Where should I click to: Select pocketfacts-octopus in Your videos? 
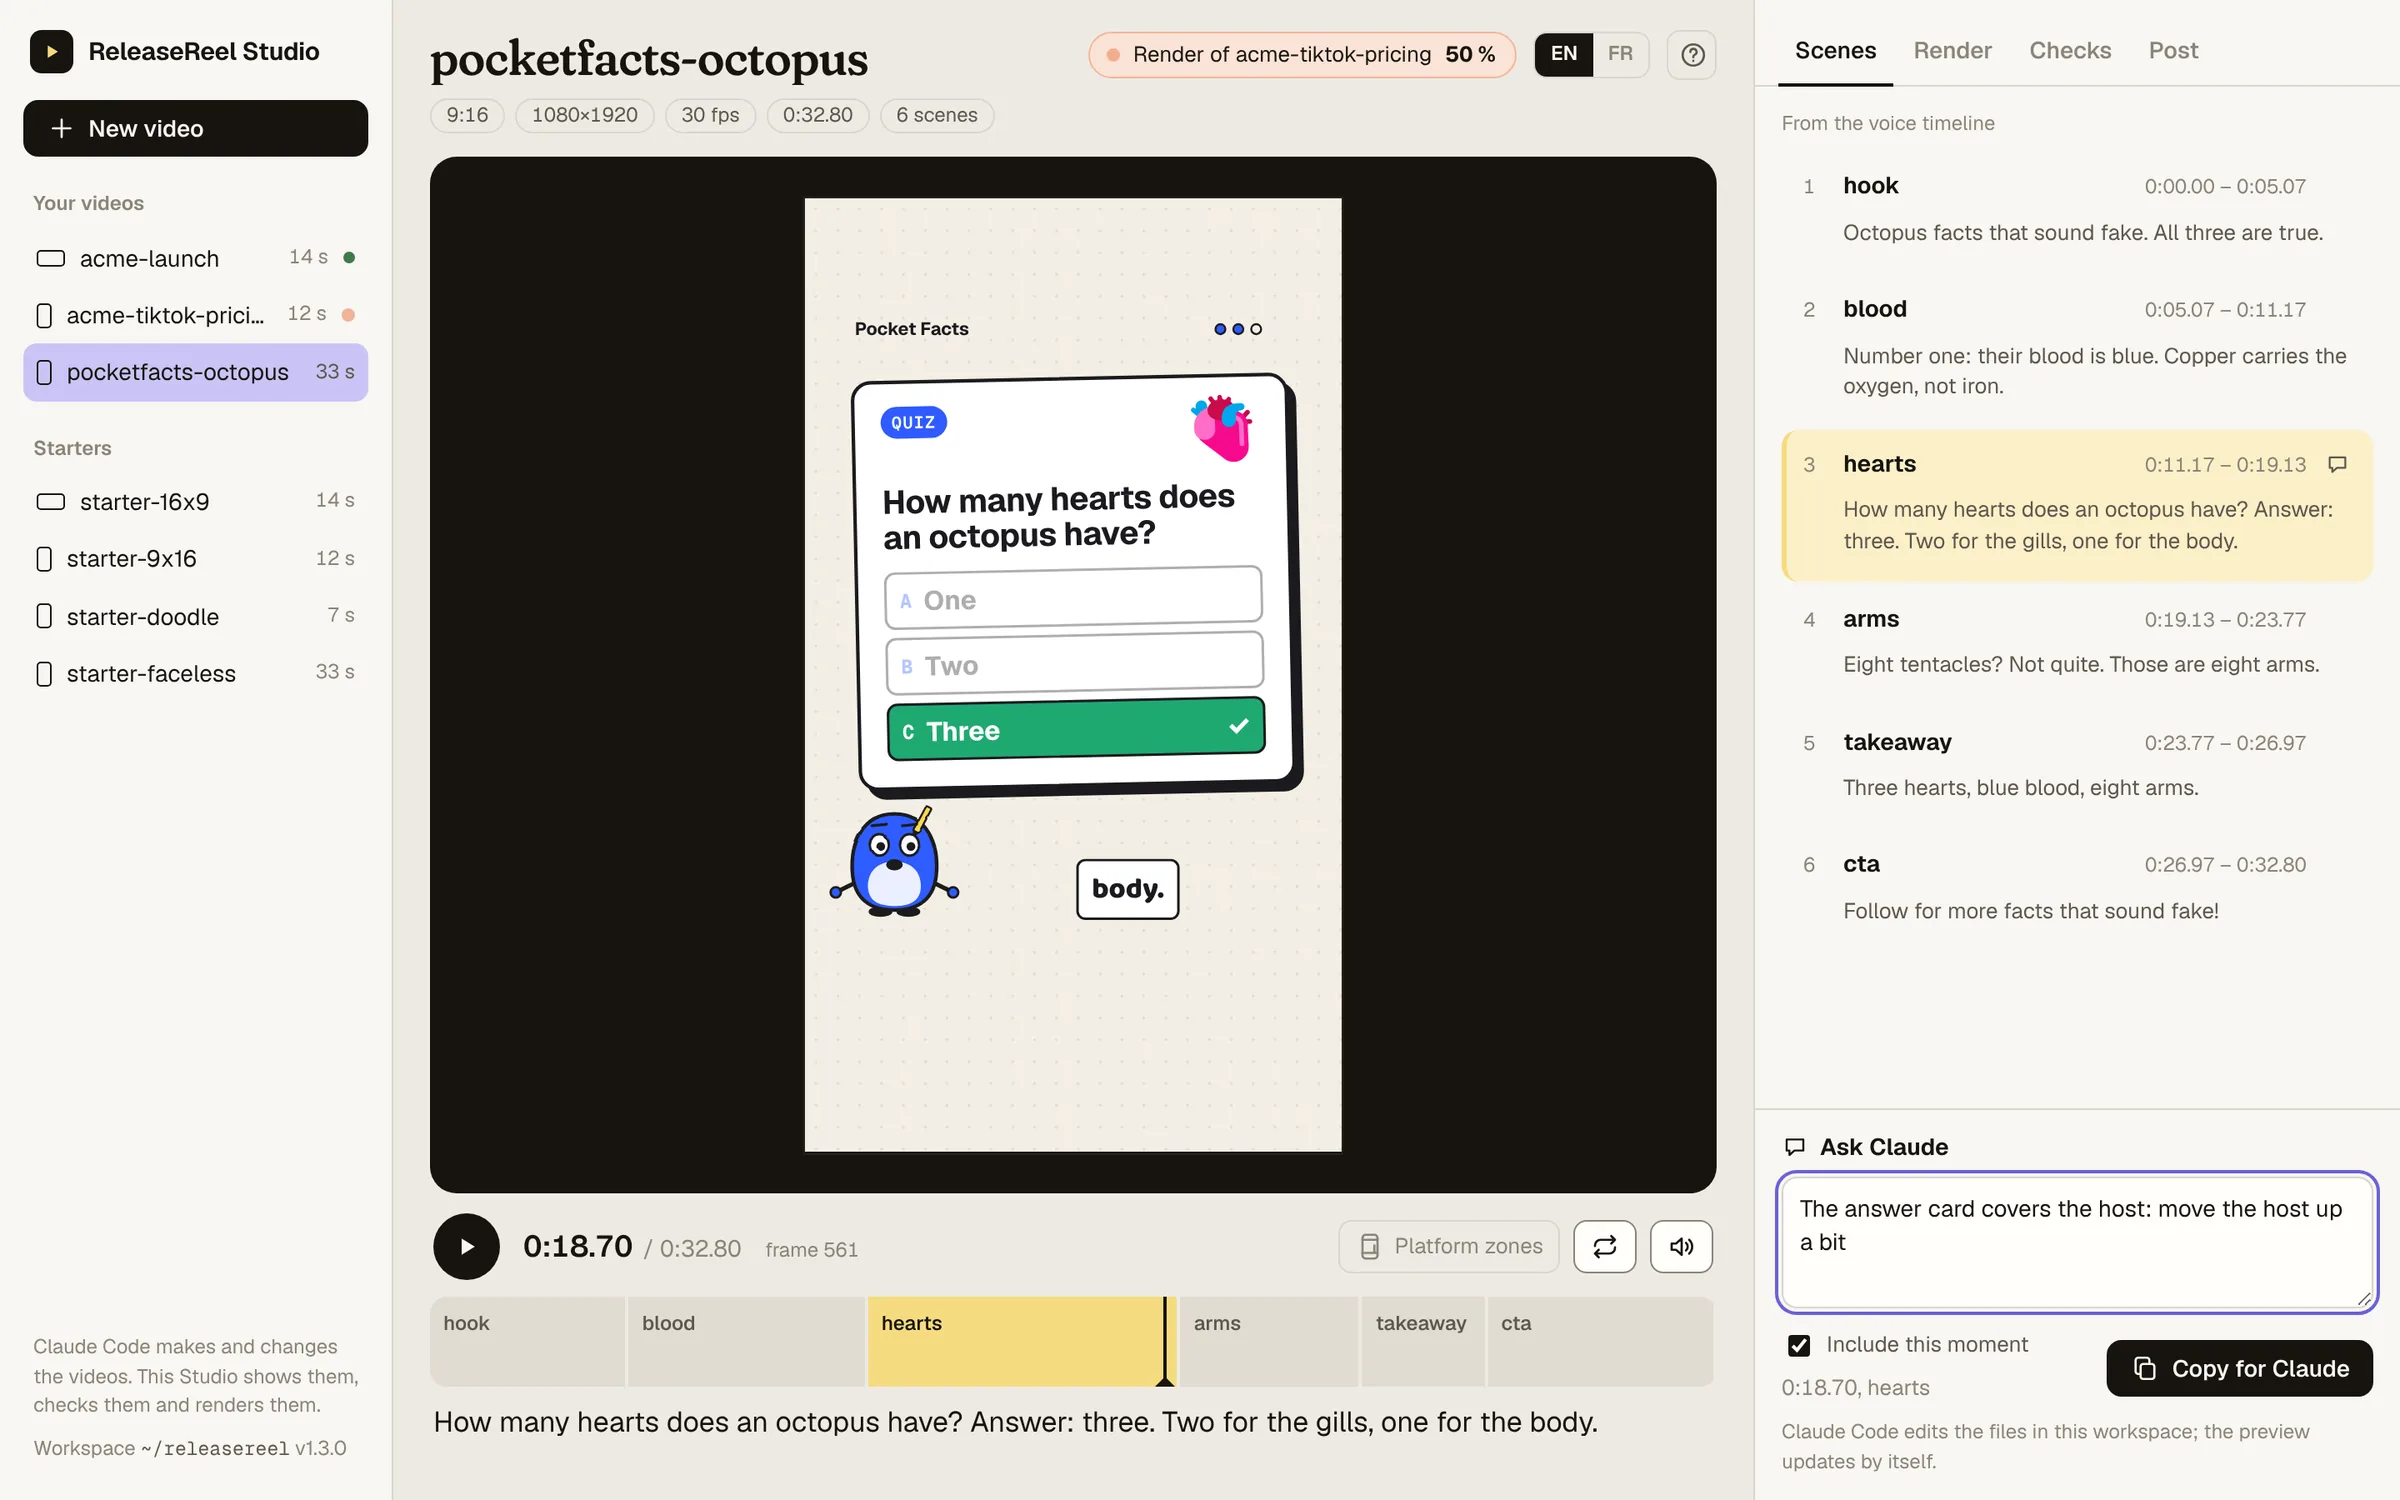[196, 372]
